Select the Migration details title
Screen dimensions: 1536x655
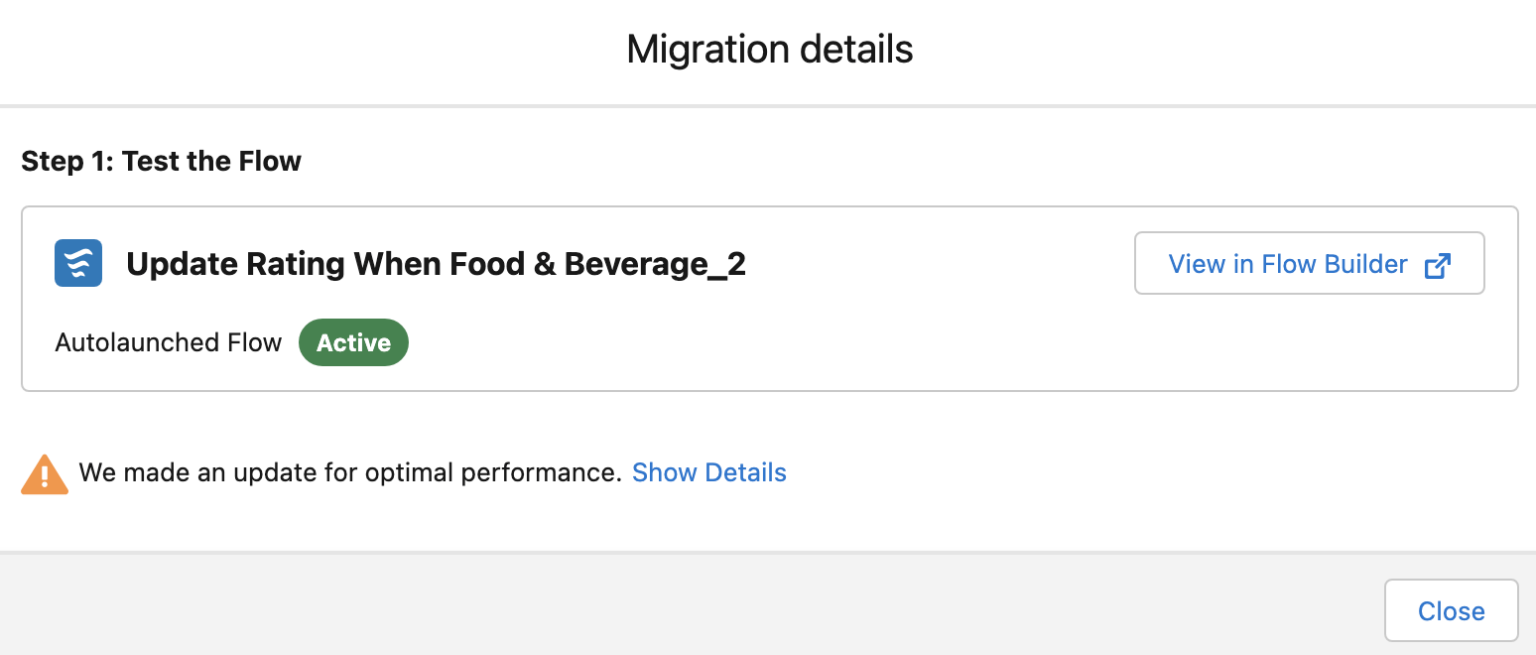[769, 48]
